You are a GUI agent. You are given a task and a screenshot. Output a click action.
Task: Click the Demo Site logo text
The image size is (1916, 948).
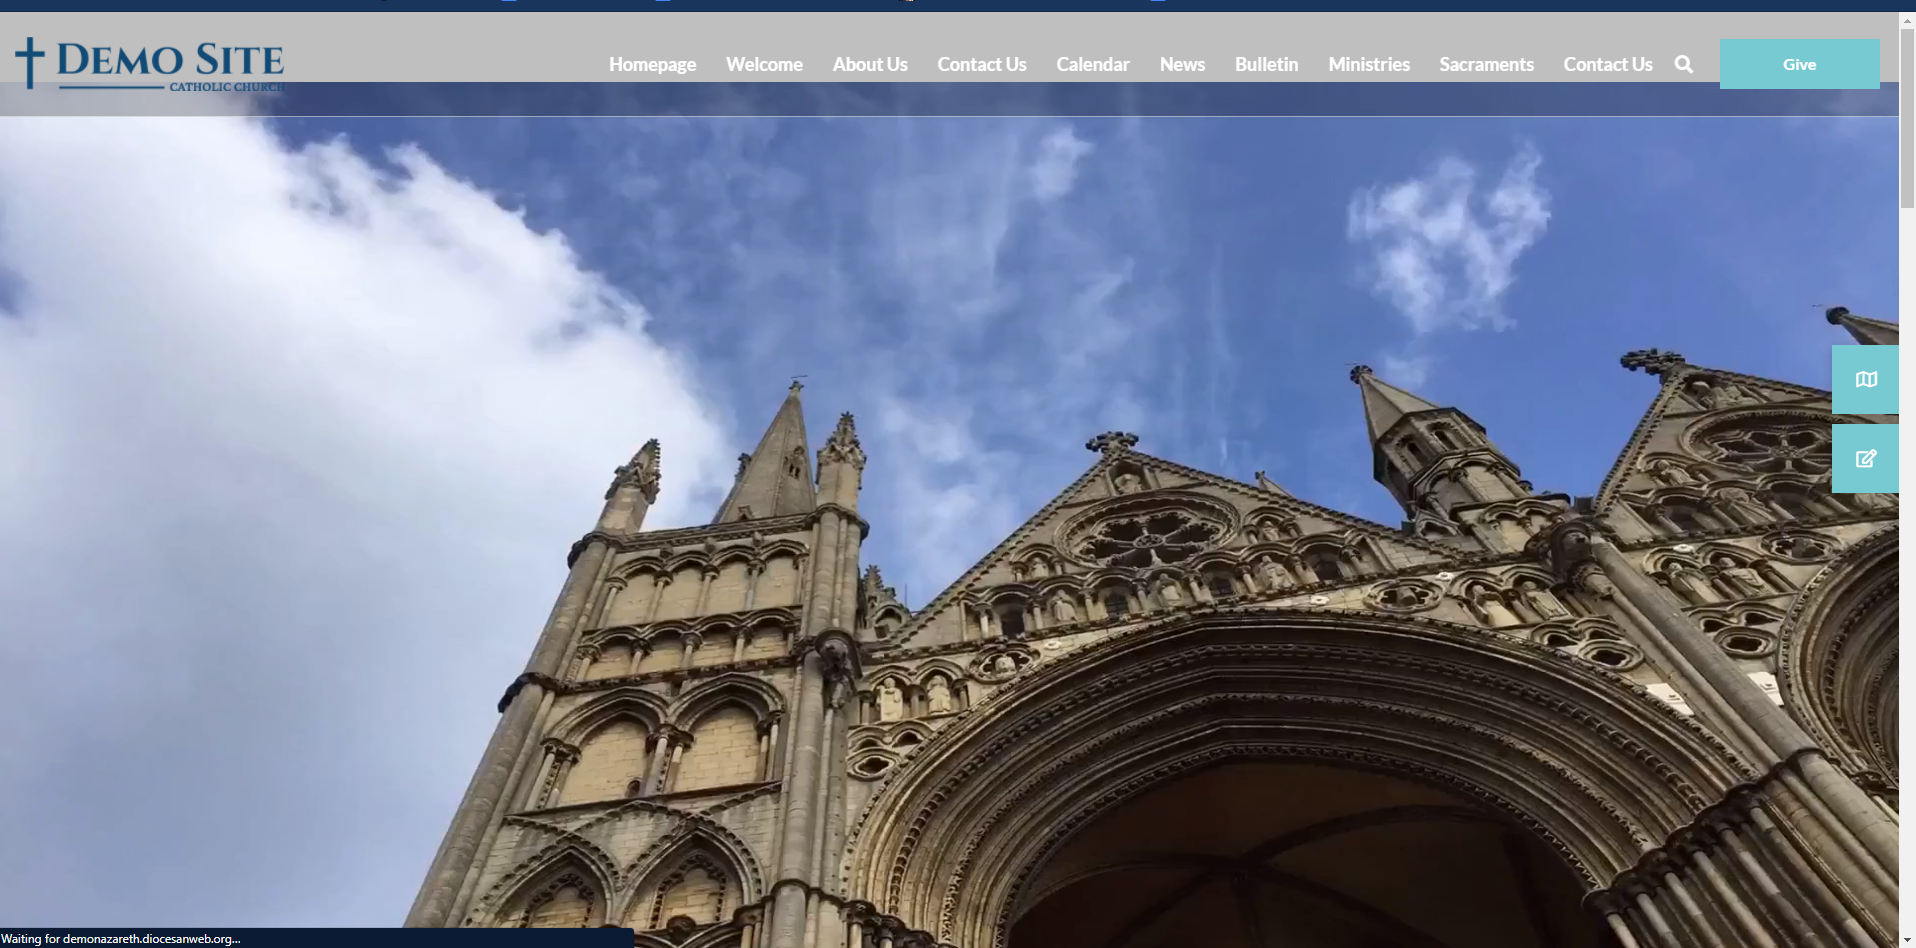pos(170,61)
